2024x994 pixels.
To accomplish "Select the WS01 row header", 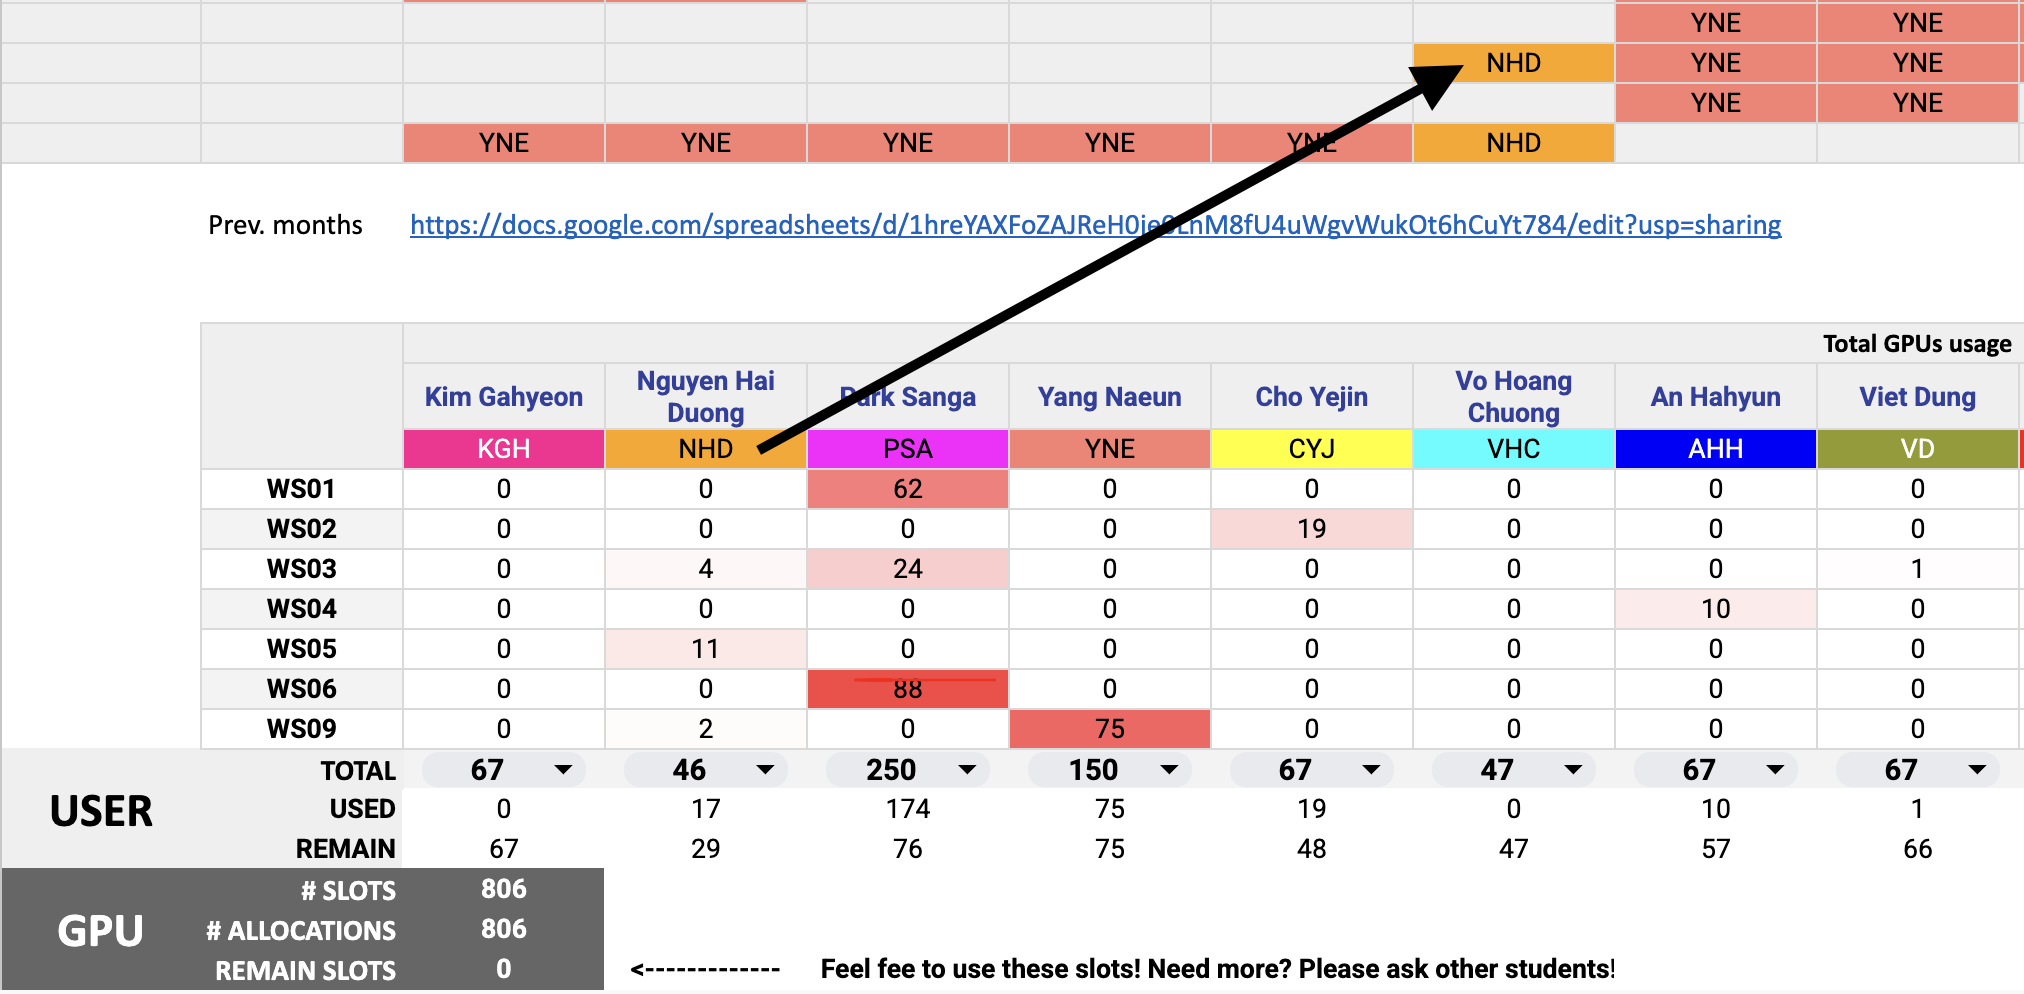I will [x=301, y=489].
